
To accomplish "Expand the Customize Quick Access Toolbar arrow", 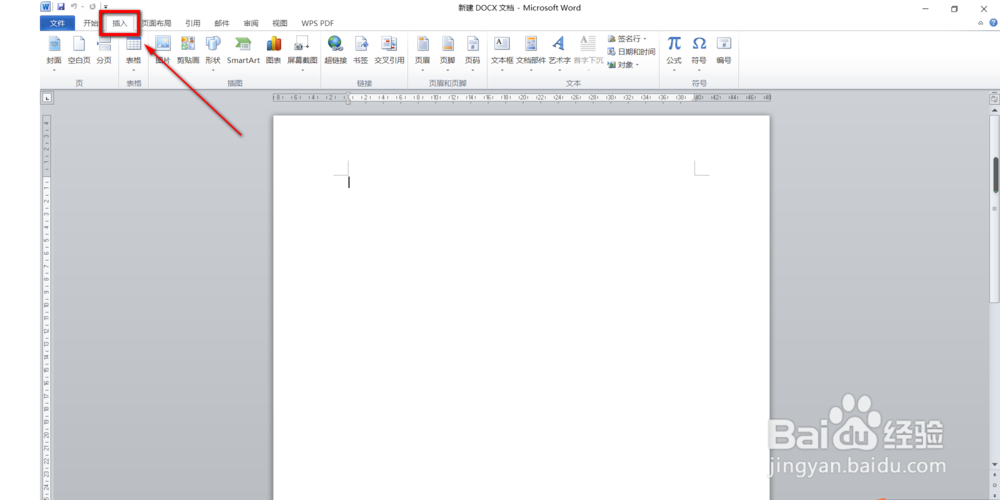I will 106,7.
